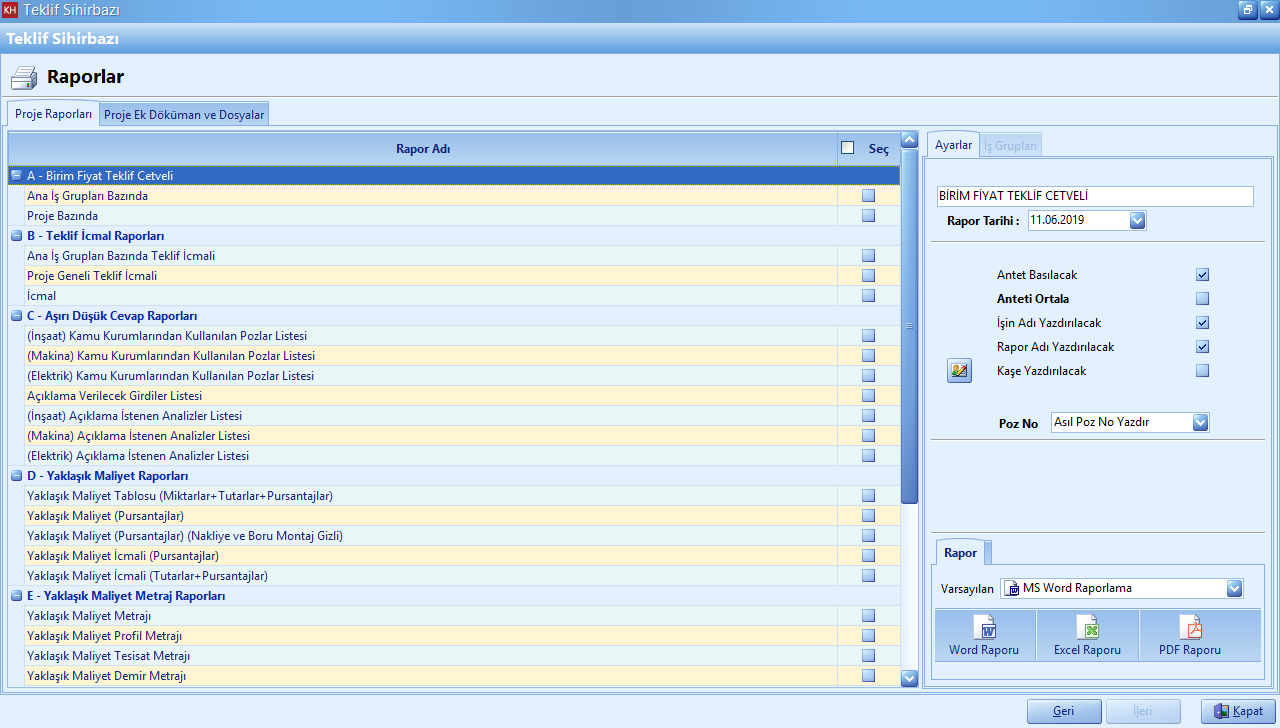Screen dimensions: 1280x728
Task: Click the report list vertical scrollbar thumb
Action: click(x=909, y=325)
